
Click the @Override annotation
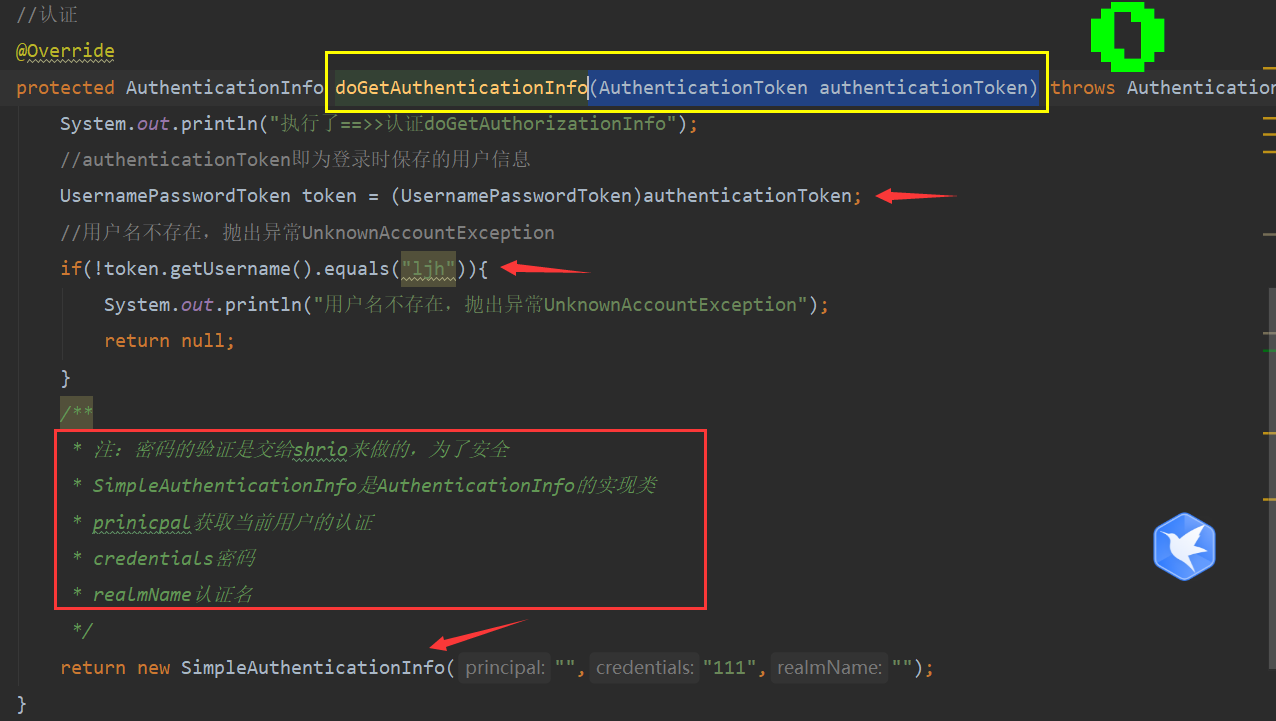tap(65, 51)
